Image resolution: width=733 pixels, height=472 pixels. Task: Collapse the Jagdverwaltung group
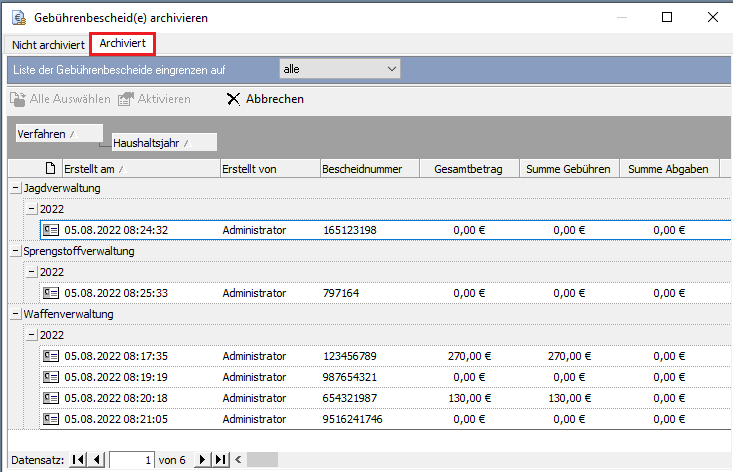point(15,188)
